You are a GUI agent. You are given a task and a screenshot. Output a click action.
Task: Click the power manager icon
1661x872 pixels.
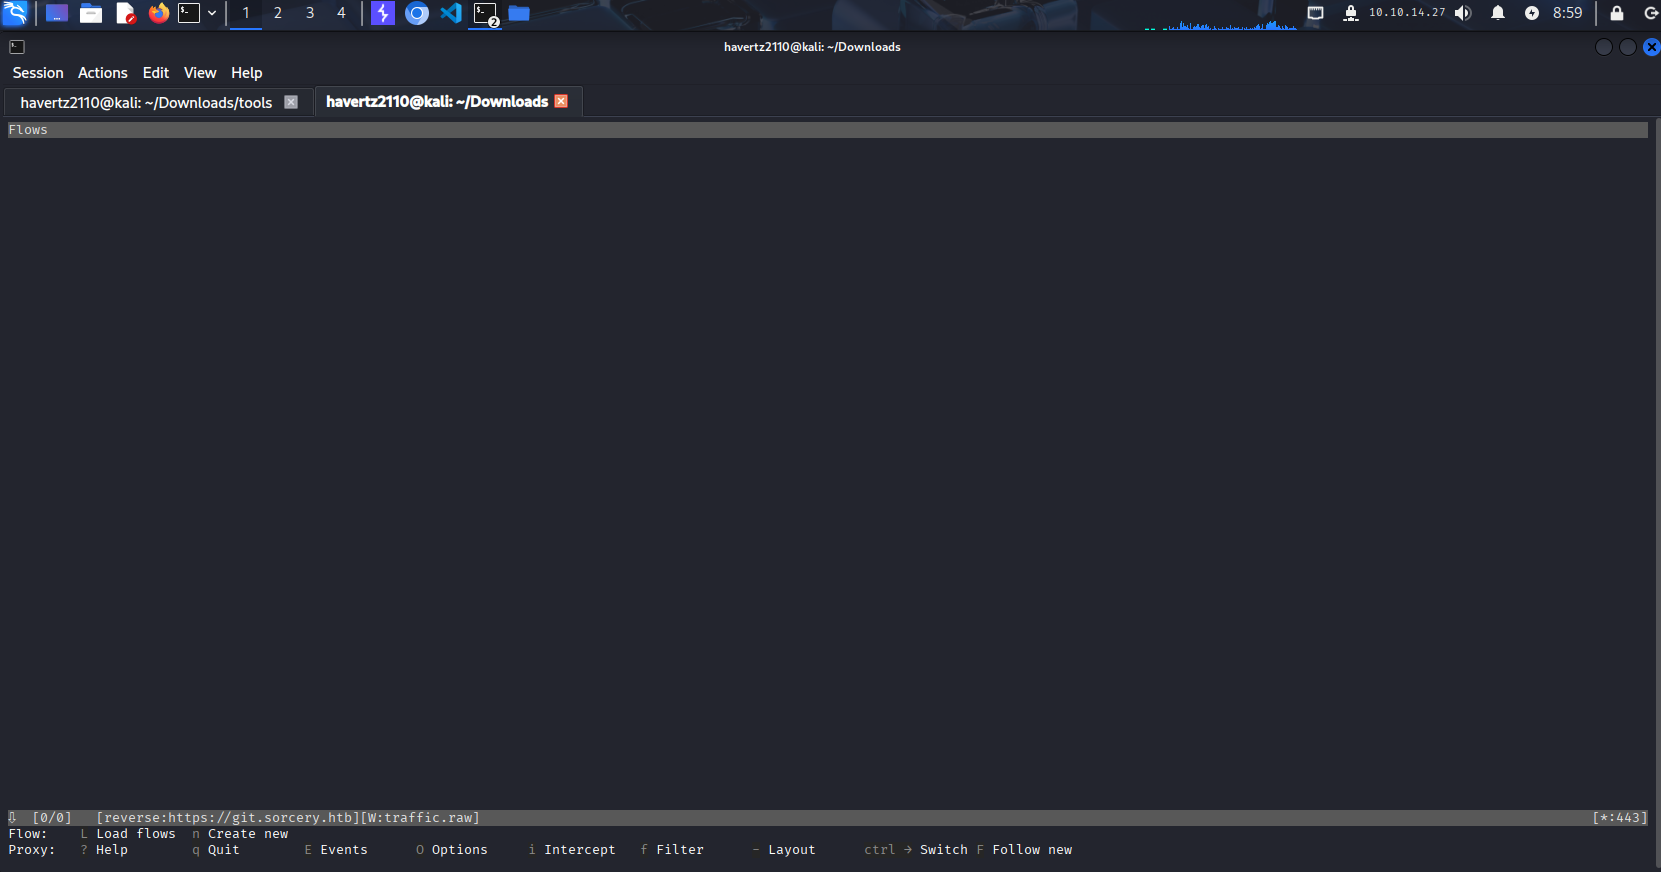pyautogui.click(x=1532, y=13)
